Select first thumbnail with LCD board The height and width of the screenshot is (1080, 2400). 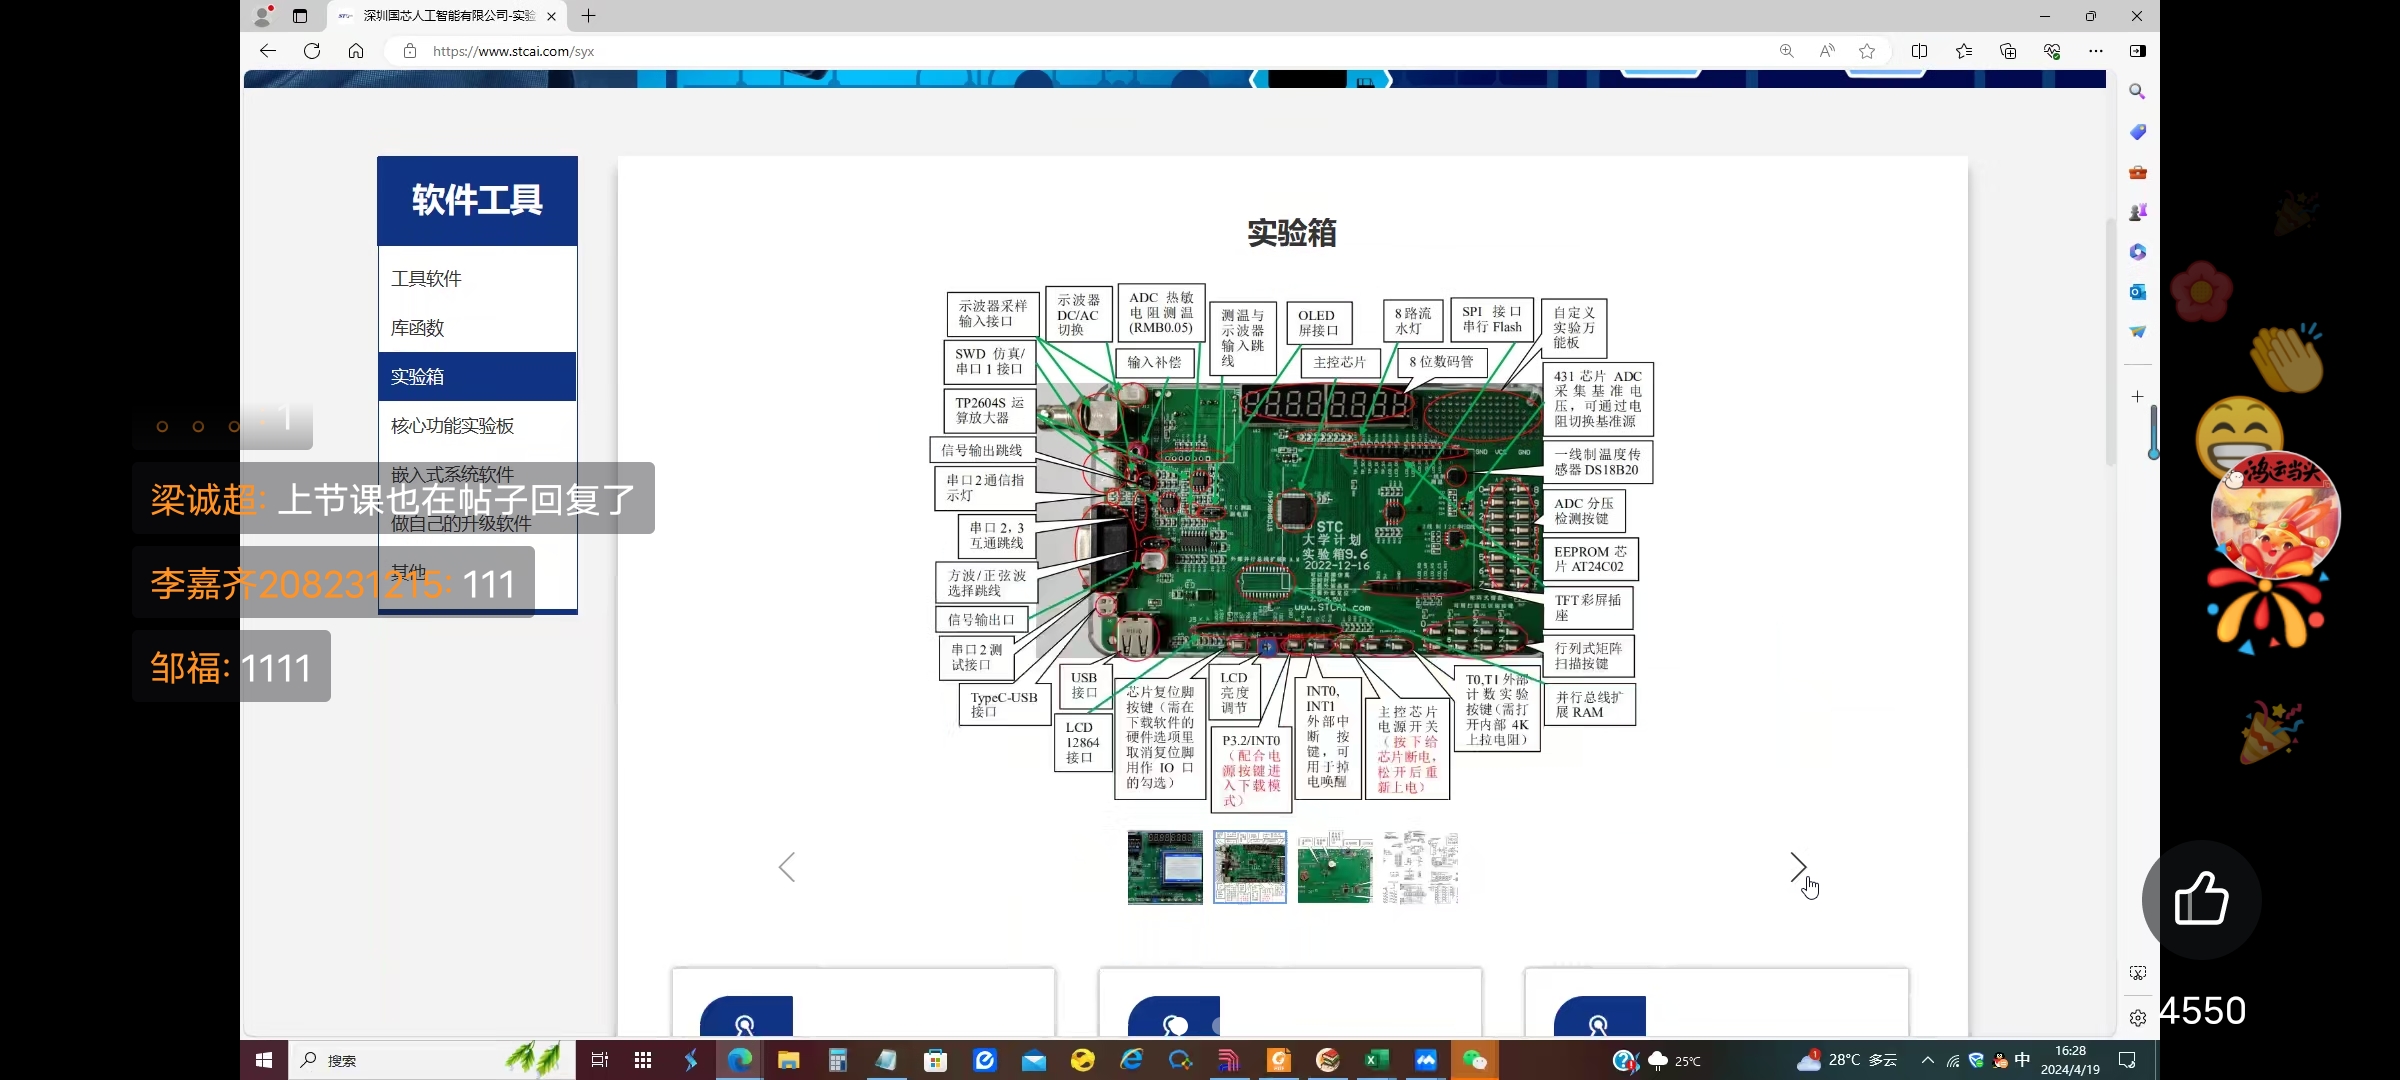1165,867
